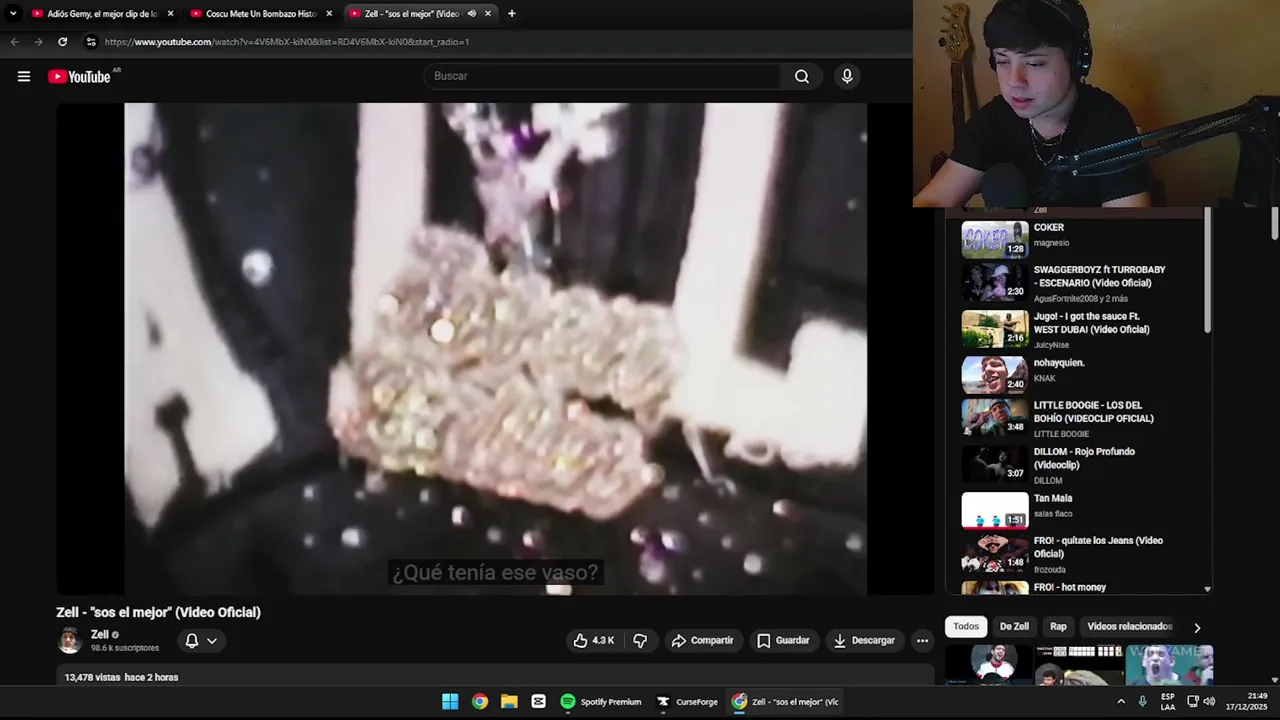Open the volume speaker tray icon
Image resolution: width=1280 pixels, height=720 pixels.
click(x=1209, y=701)
